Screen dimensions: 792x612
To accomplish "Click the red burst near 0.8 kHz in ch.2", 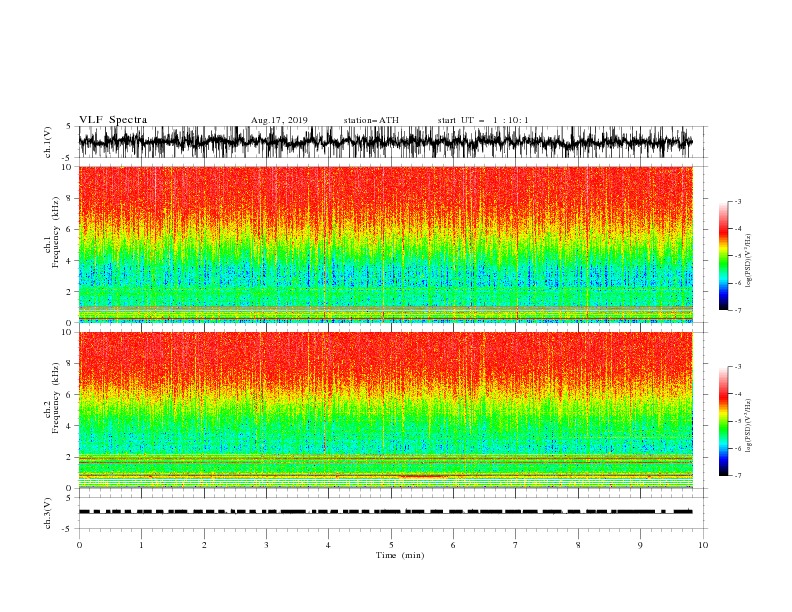I will pyautogui.click(x=422, y=476).
